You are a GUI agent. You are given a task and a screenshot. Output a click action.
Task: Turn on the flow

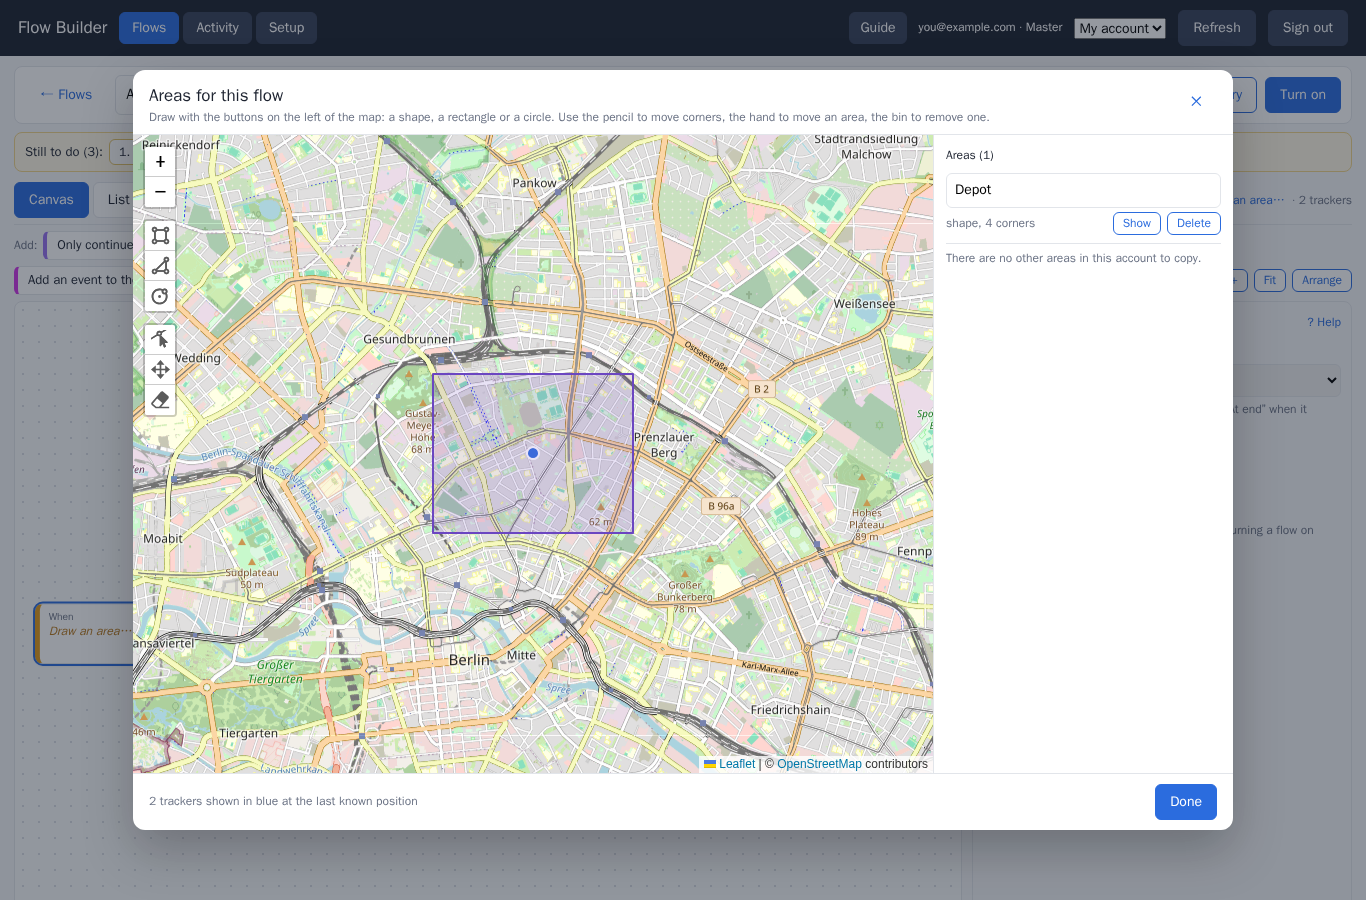(1302, 95)
